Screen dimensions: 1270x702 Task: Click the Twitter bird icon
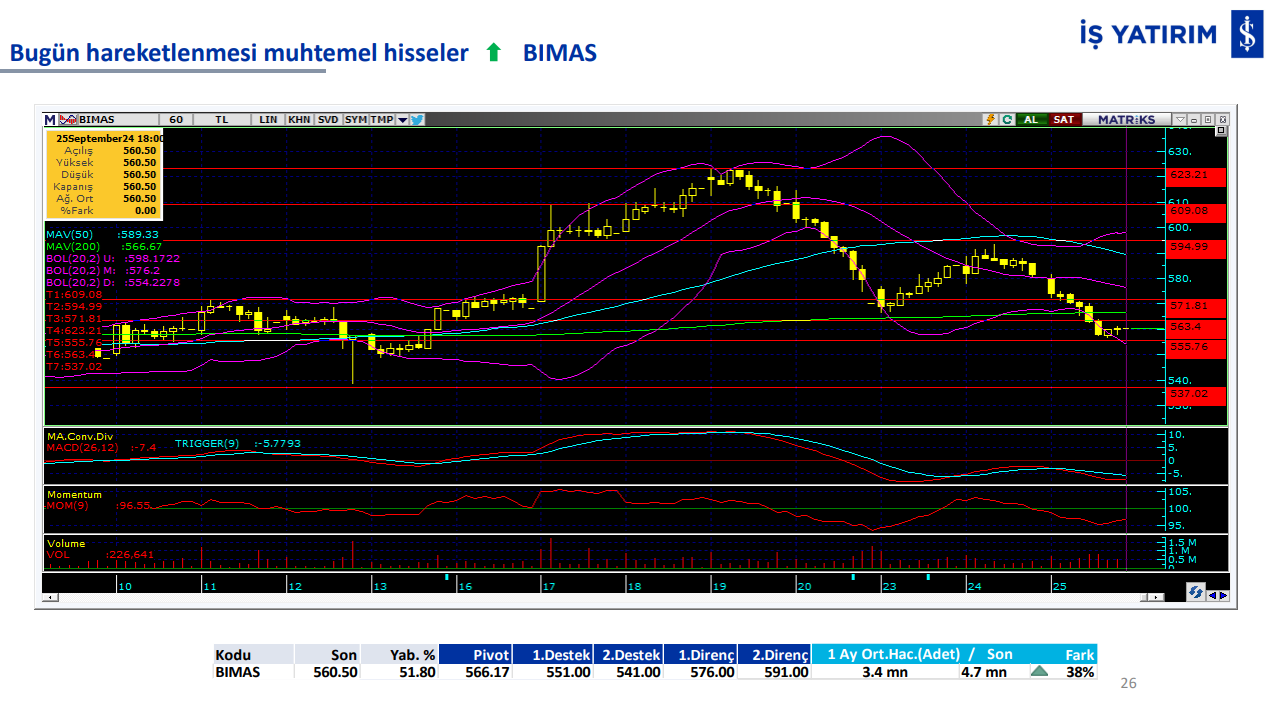click(417, 119)
